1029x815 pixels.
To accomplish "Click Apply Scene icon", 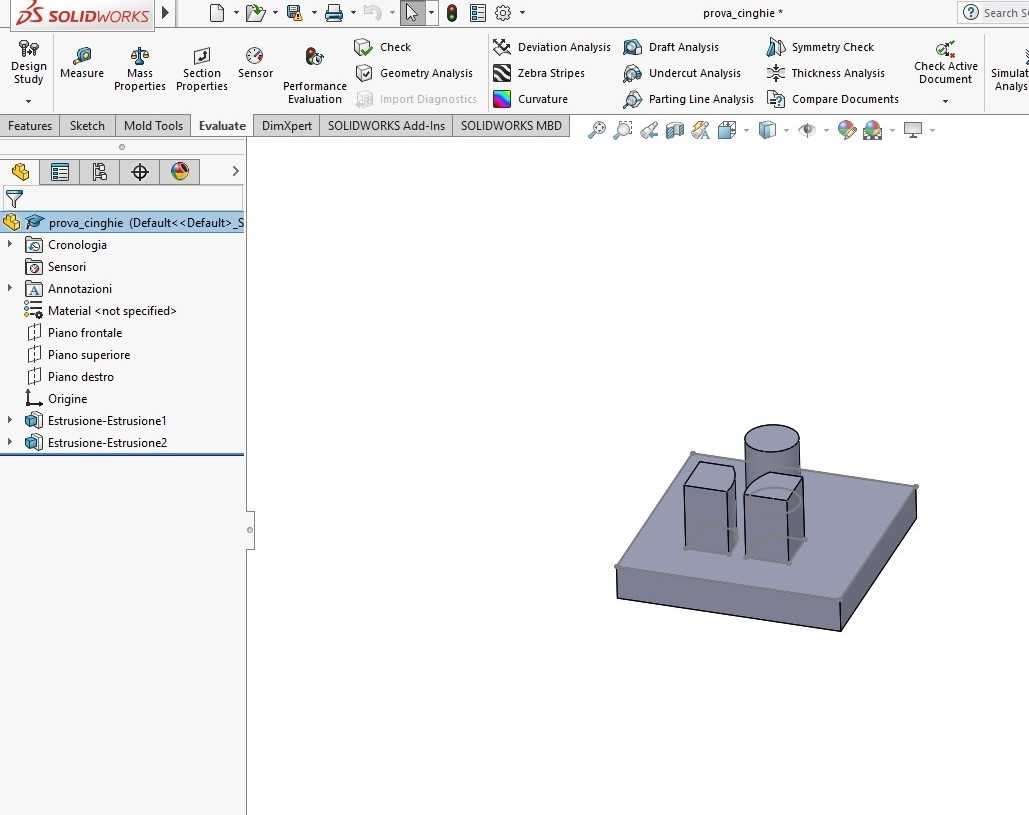I will pos(873,130).
